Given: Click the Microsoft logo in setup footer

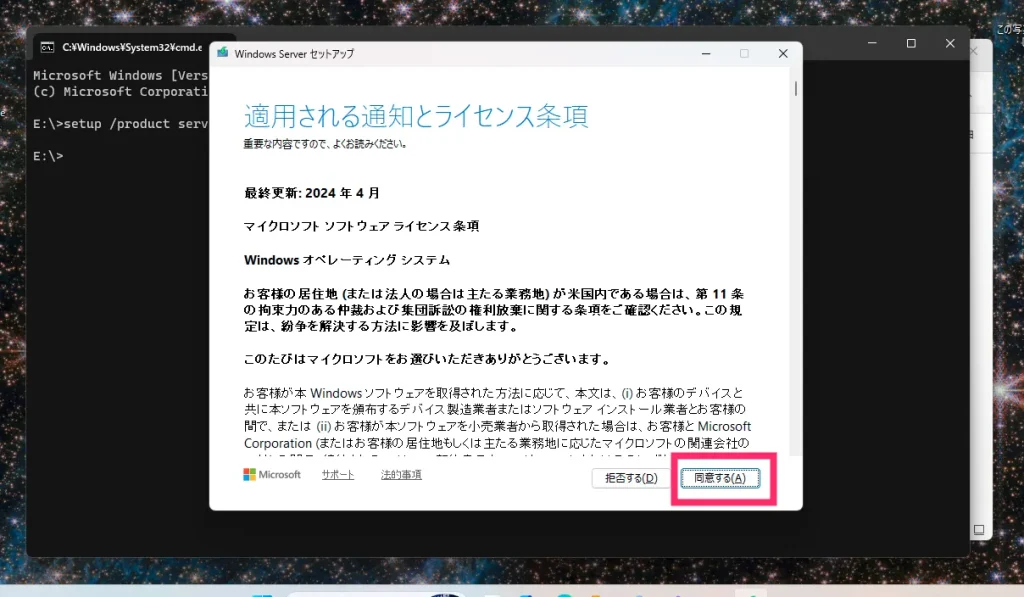Looking at the screenshot, I should point(272,475).
